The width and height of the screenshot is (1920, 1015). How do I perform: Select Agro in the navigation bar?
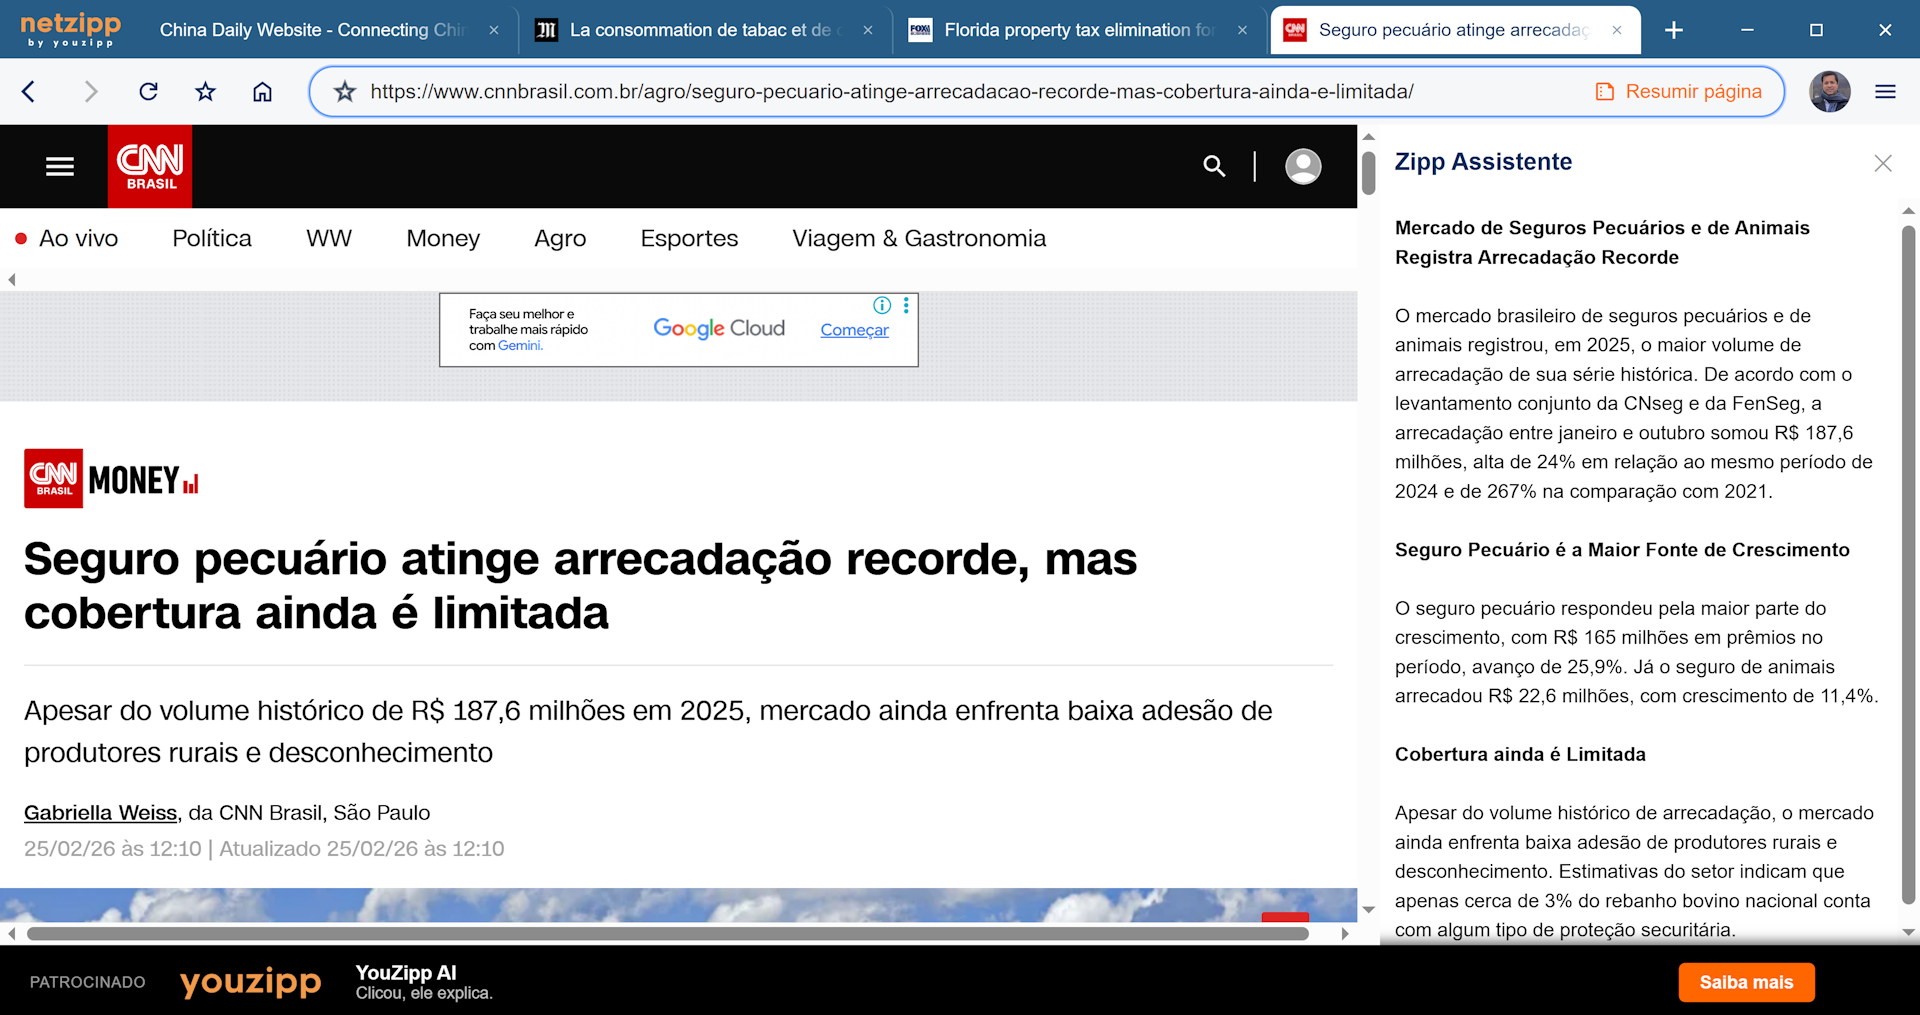(x=560, y=238)
